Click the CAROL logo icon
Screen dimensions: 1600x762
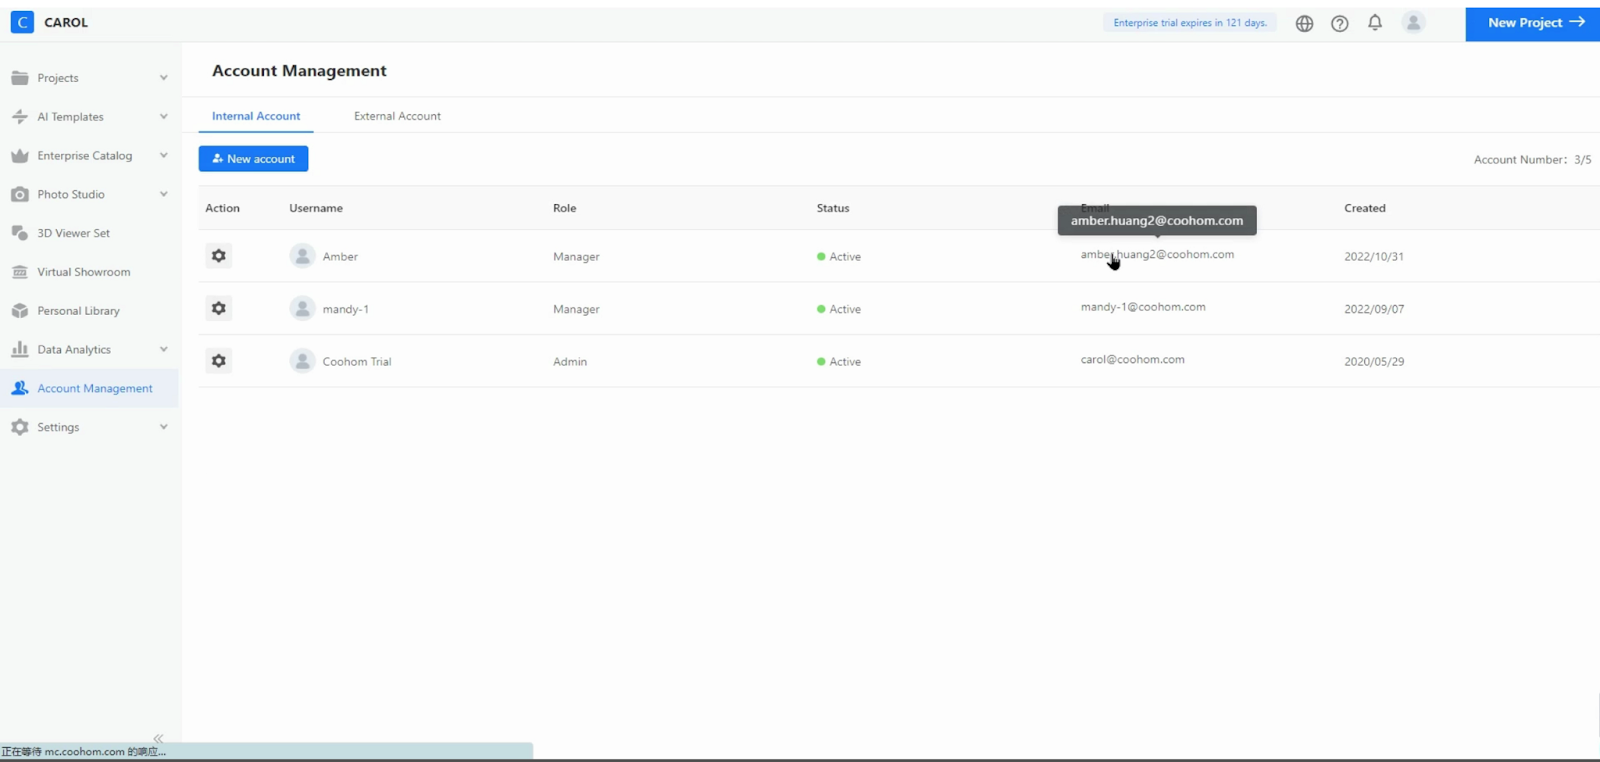(22, 22)
